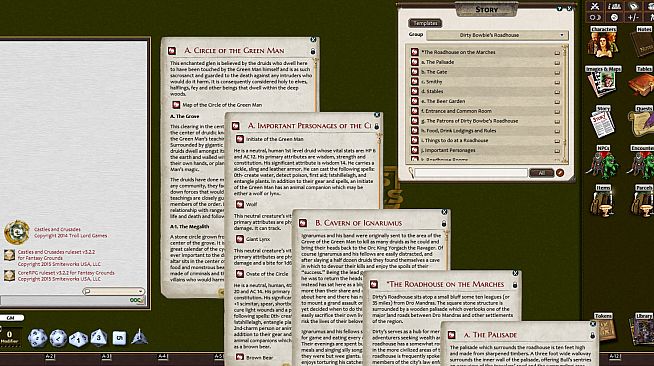Image resolution: width=654 pixels, height=366 pixels.
Task: Open the modifiers +/- icon
Action: click(x=634, y=18)
